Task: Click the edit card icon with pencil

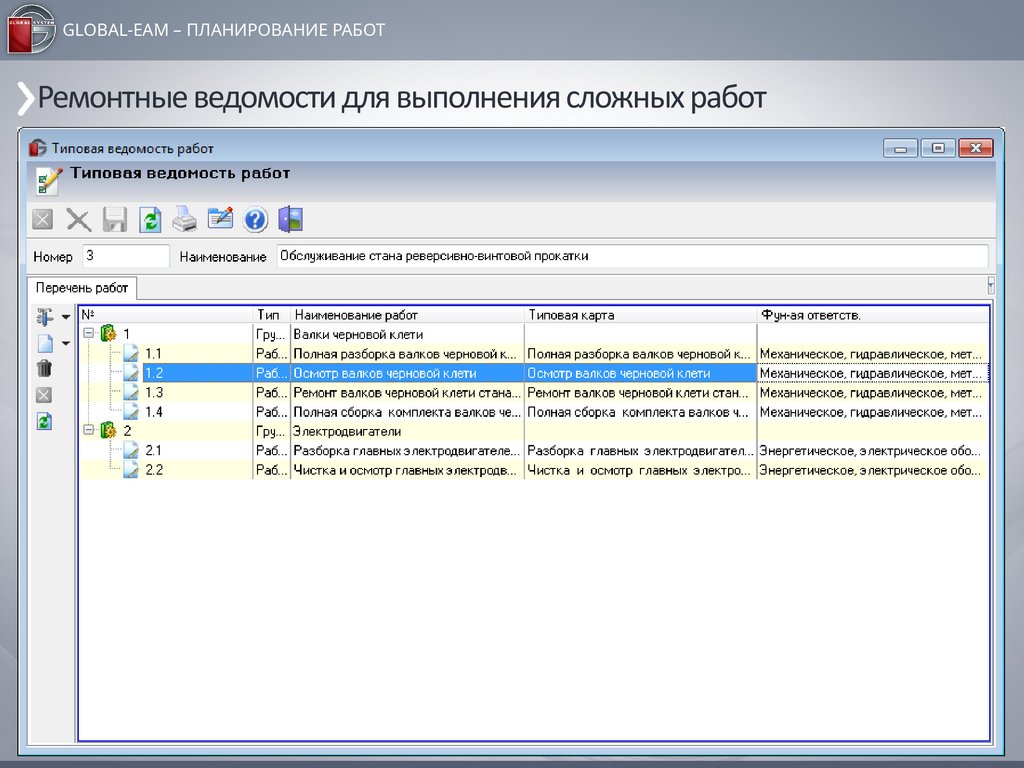Action: coord(220,219)
